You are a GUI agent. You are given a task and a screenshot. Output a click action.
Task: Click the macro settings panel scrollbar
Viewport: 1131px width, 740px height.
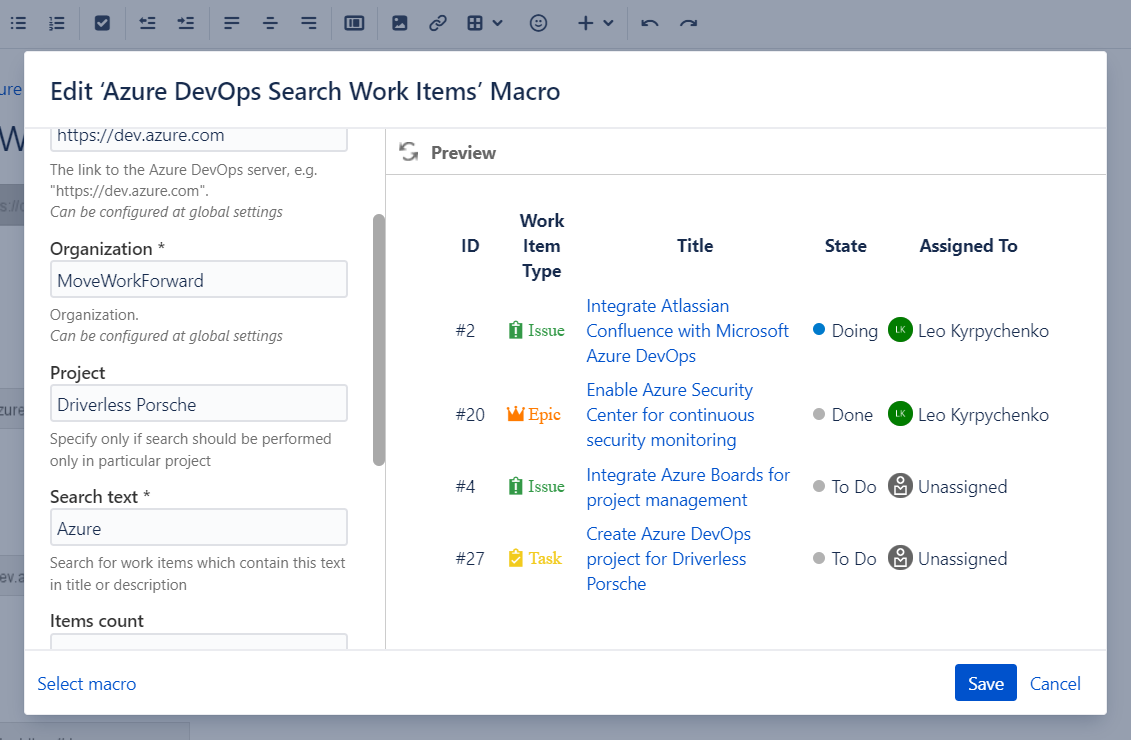[x=379, y=340]
